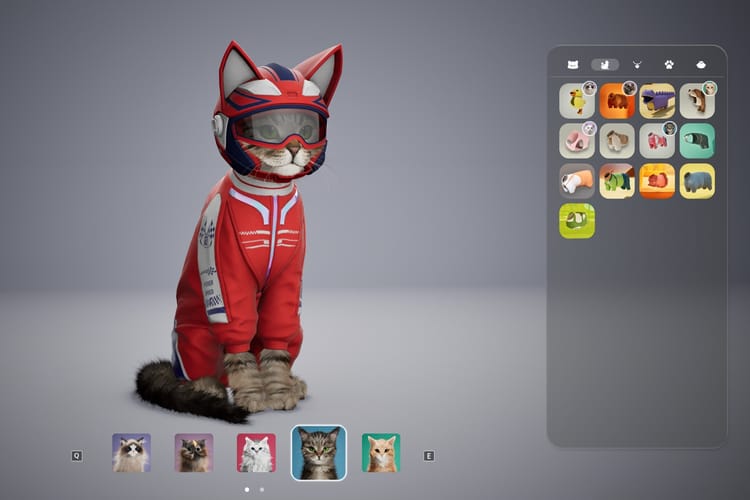The image size is (750, 500).
Task: Choose the red outfit on orange tile
Action: click(657, 181)
